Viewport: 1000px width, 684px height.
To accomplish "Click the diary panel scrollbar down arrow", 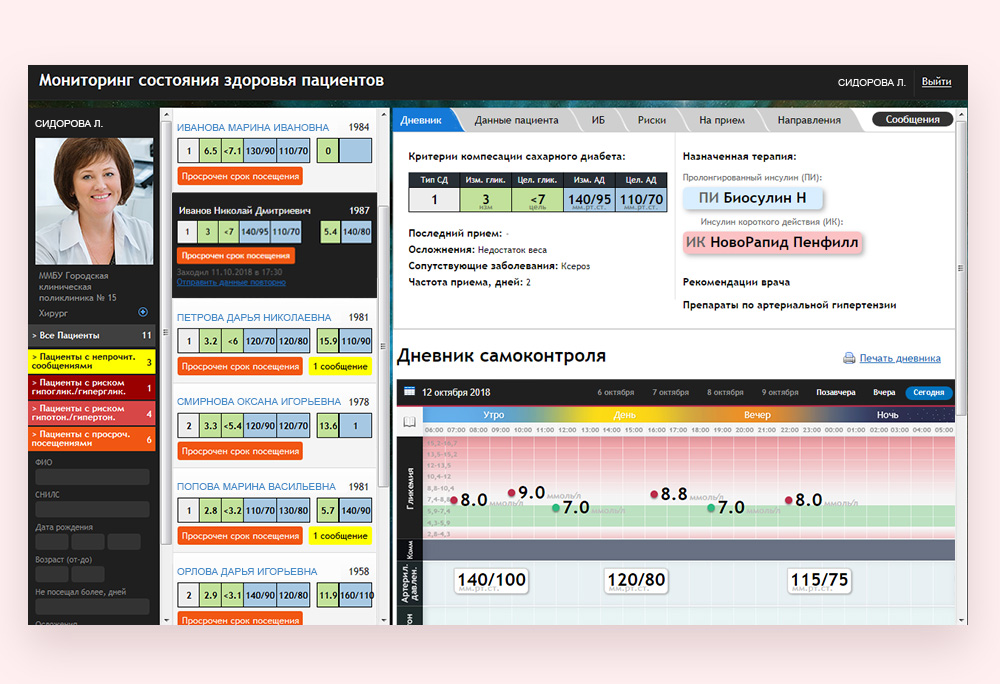I will [x=960, y=620].
